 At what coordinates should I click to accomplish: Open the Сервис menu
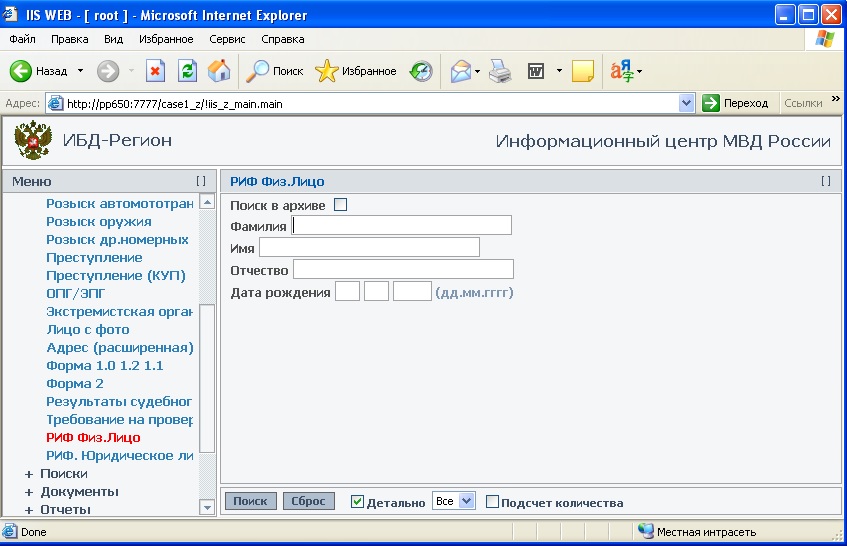pyautogui.click(x=227, y=39)
